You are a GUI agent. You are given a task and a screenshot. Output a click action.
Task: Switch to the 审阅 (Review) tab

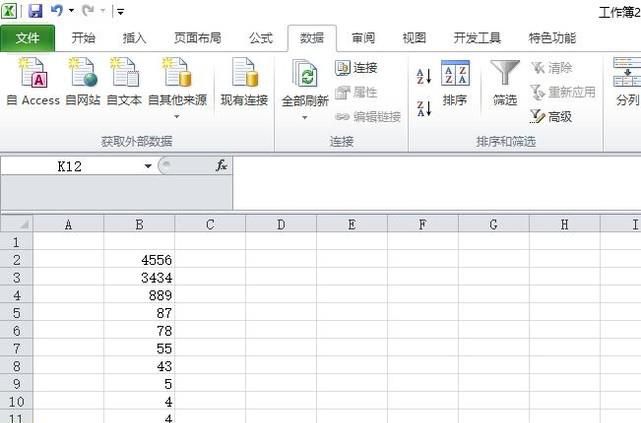pos(363,38)
